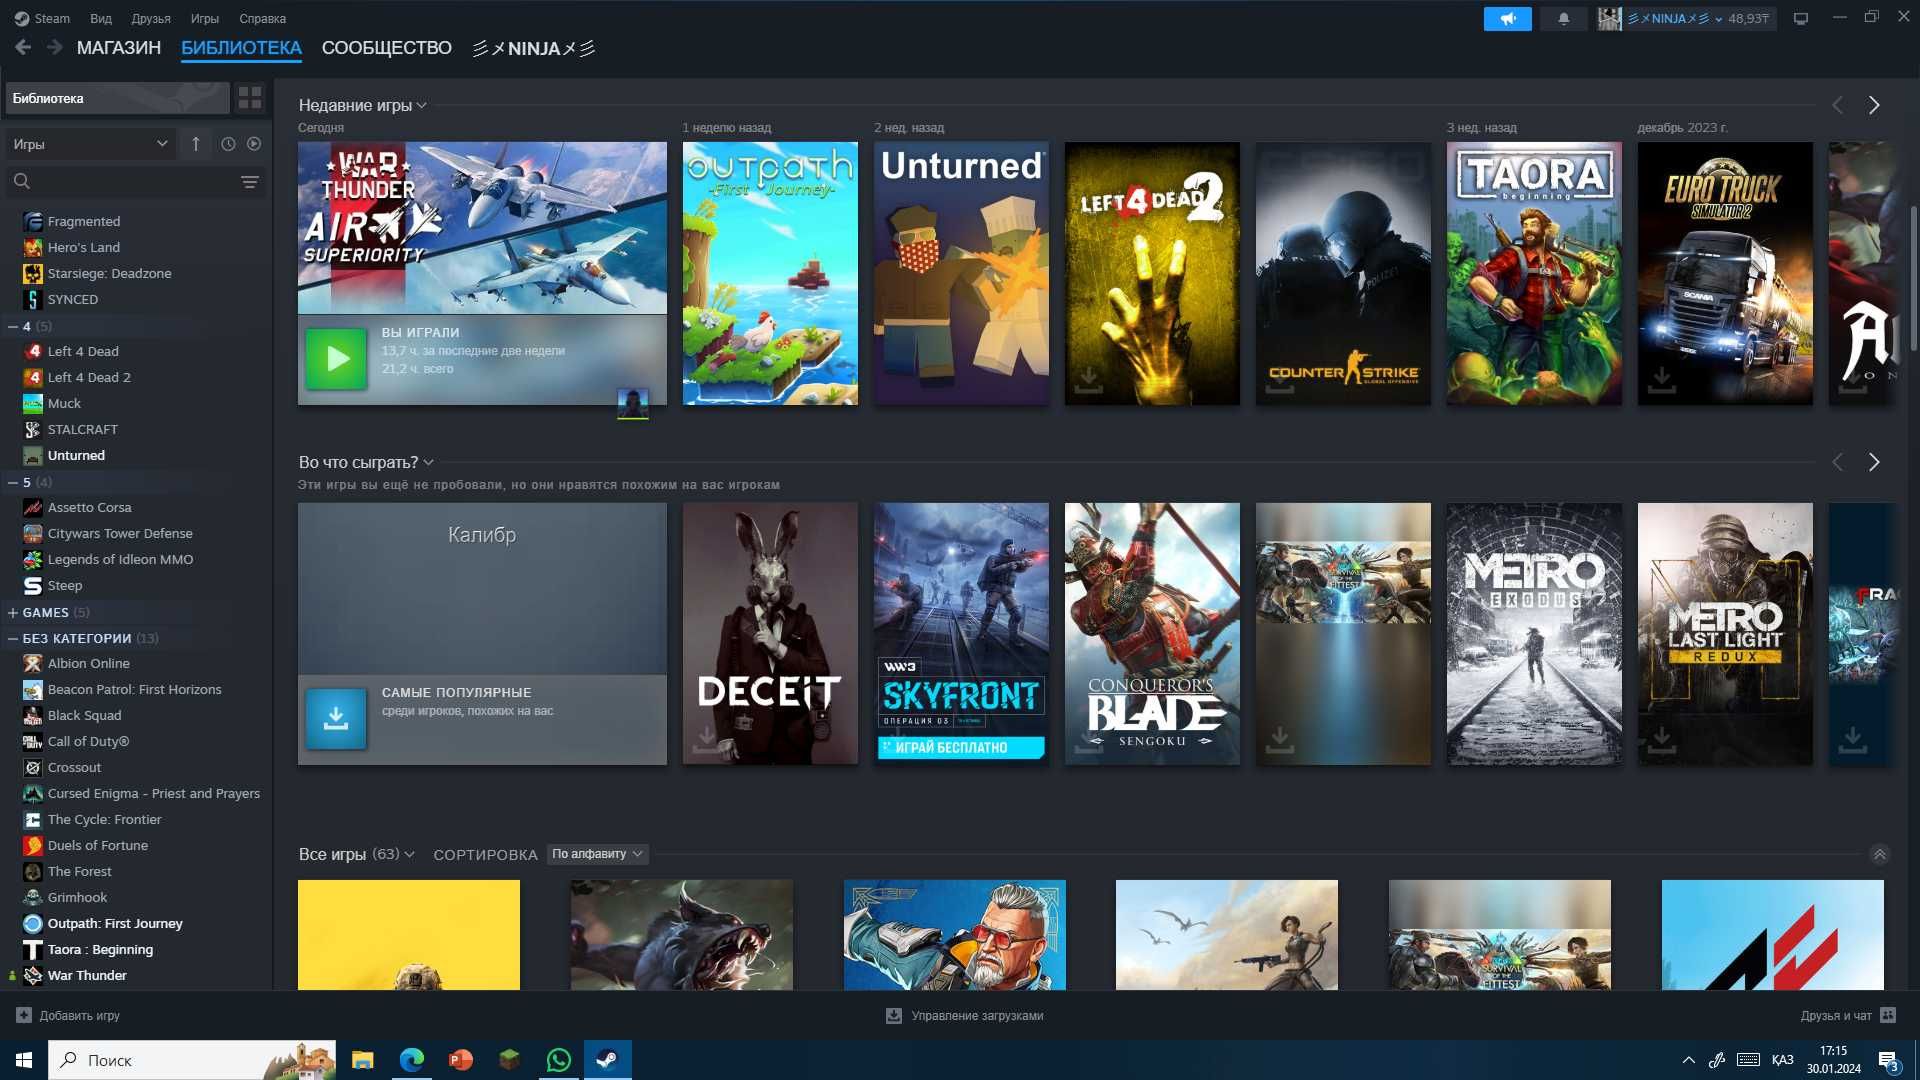
Task: Select Albion Online in the list
Action: point(88,663)
